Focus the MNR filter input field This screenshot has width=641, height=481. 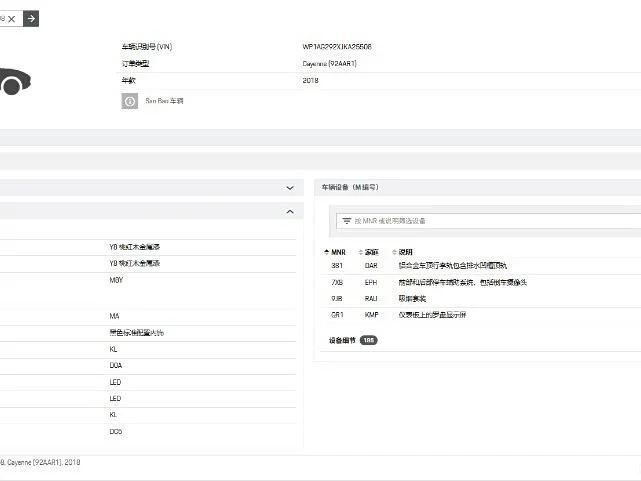click(x=489, y=221)
